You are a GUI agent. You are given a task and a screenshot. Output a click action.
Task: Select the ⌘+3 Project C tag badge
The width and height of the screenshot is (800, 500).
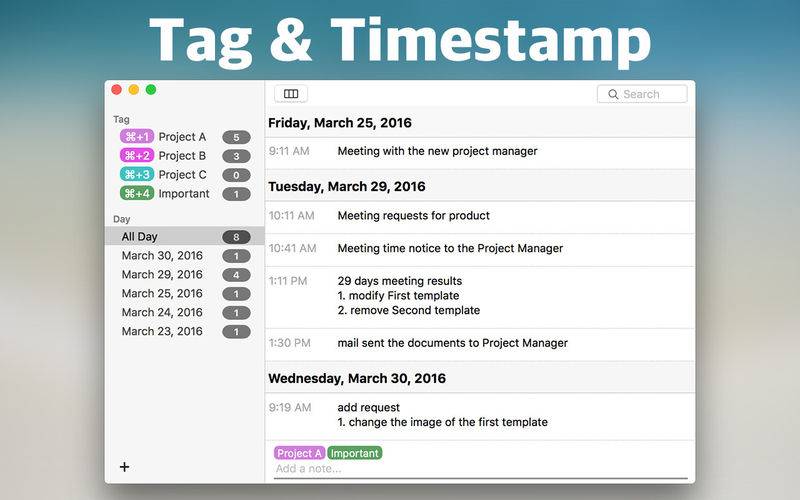(x=137, y=174)
